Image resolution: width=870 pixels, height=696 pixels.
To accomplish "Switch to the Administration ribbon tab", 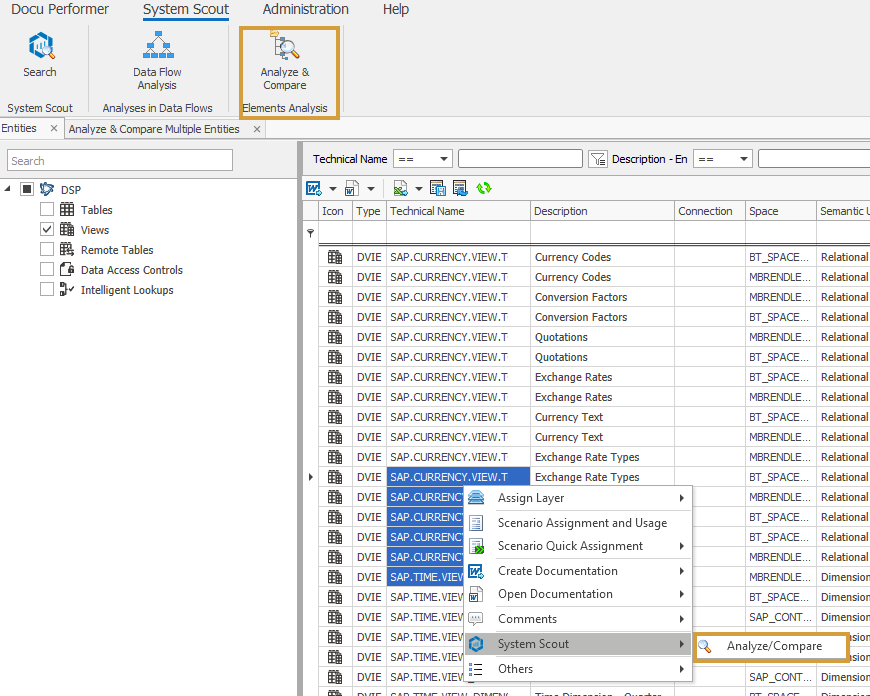I will [305, 10].
